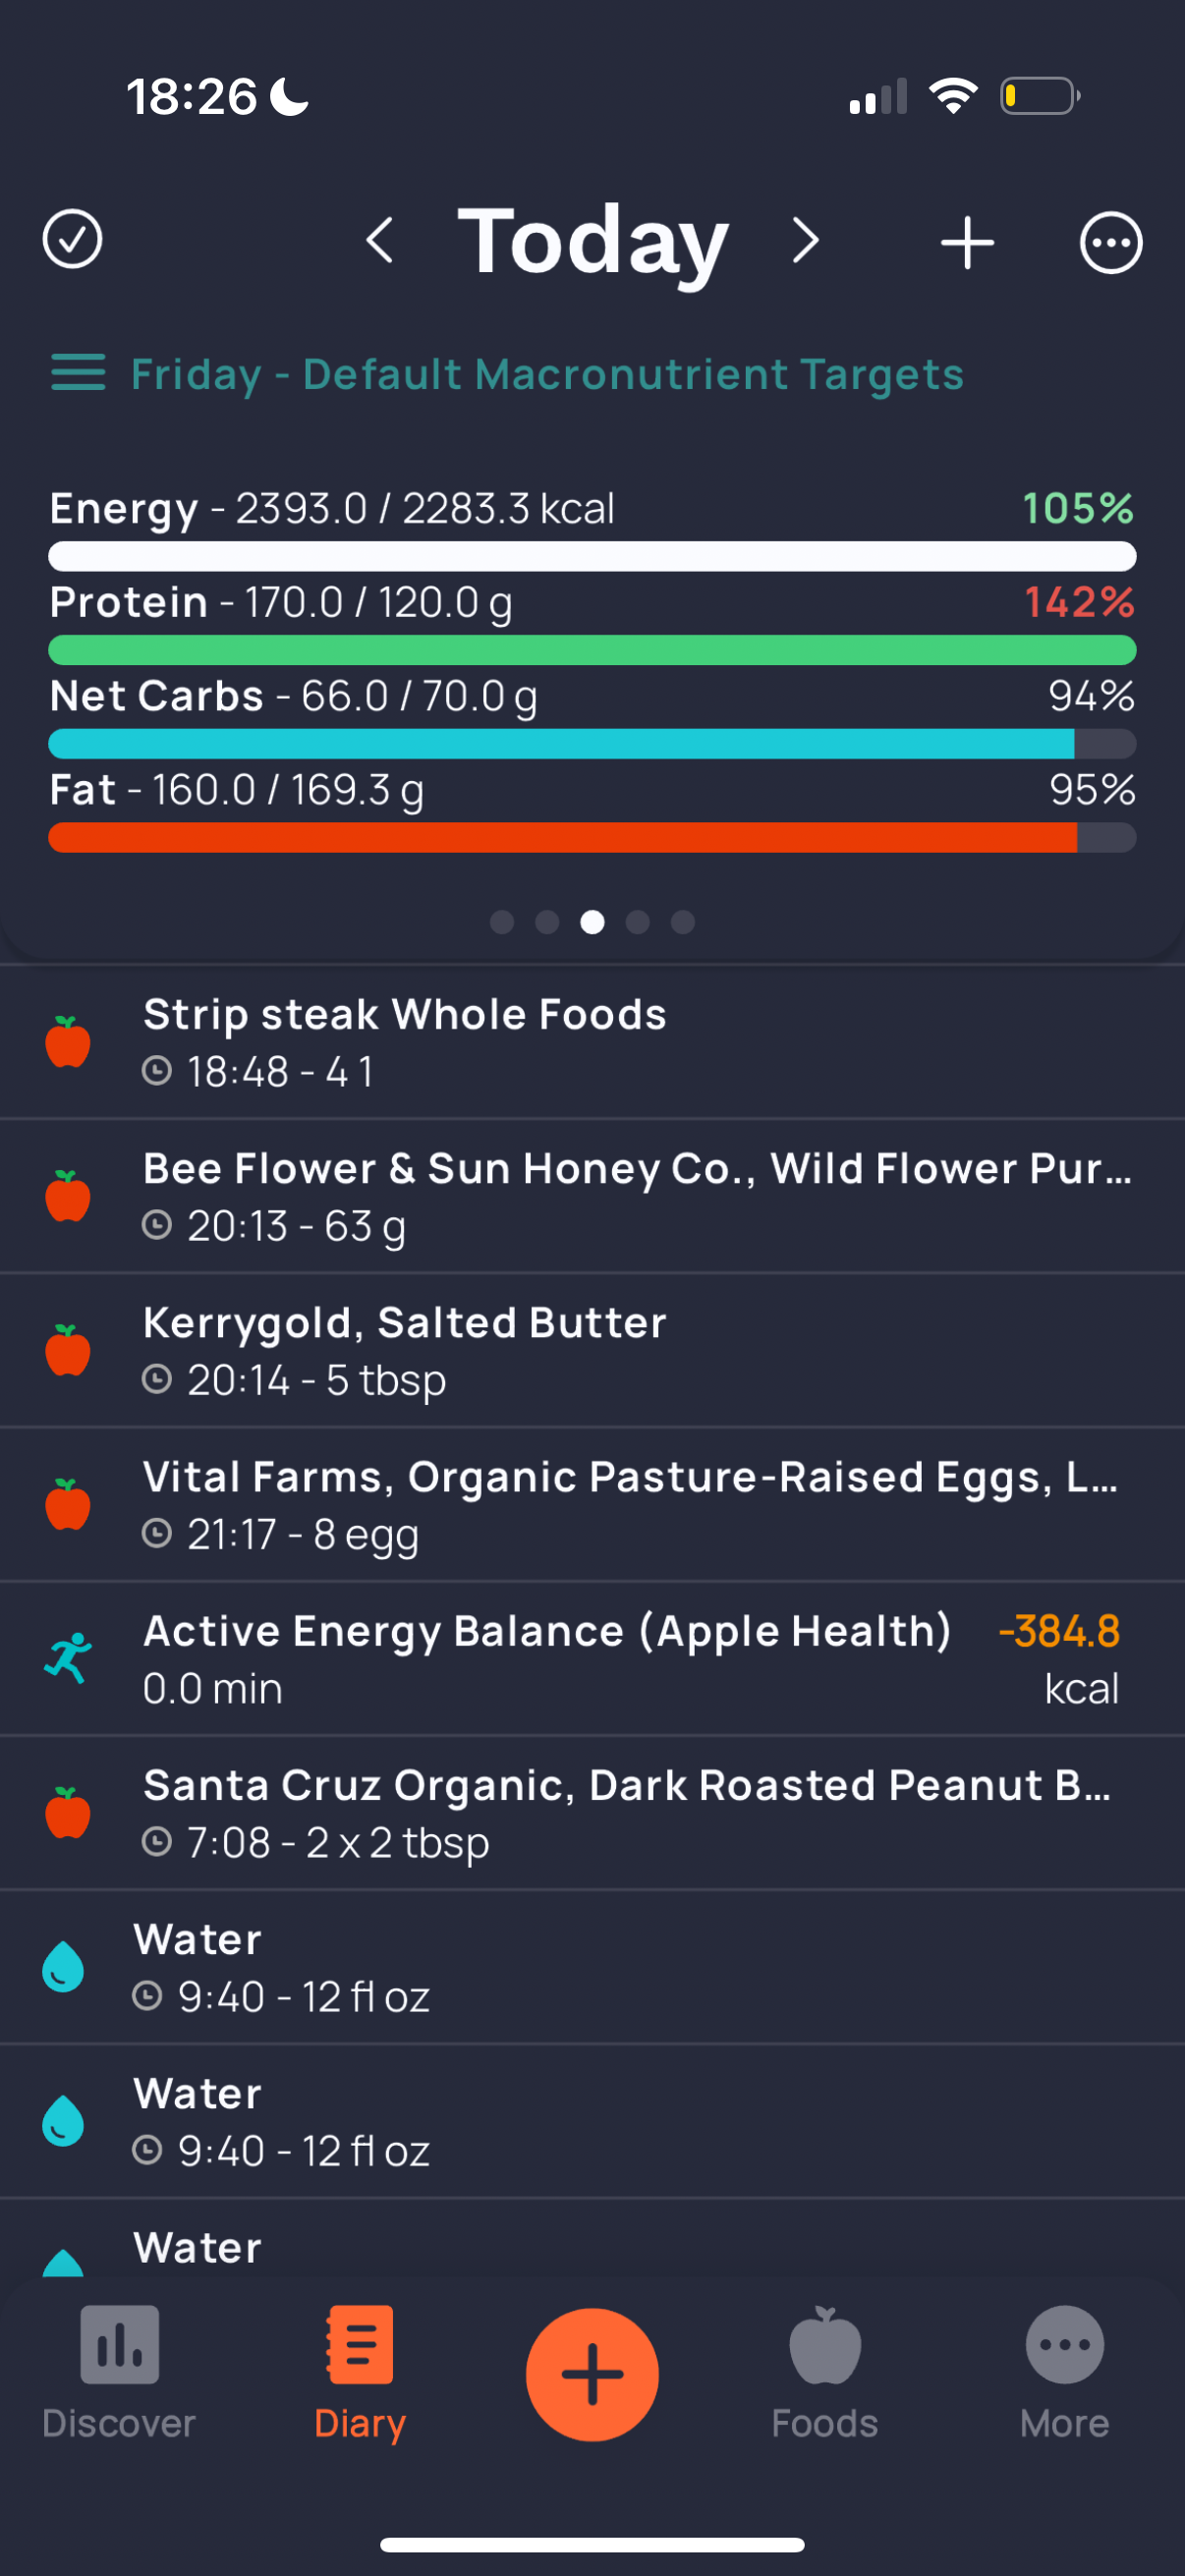This screenshot has width=1185, height=2576.
Task: Open the Today date title picker
Action: (593, 241)
